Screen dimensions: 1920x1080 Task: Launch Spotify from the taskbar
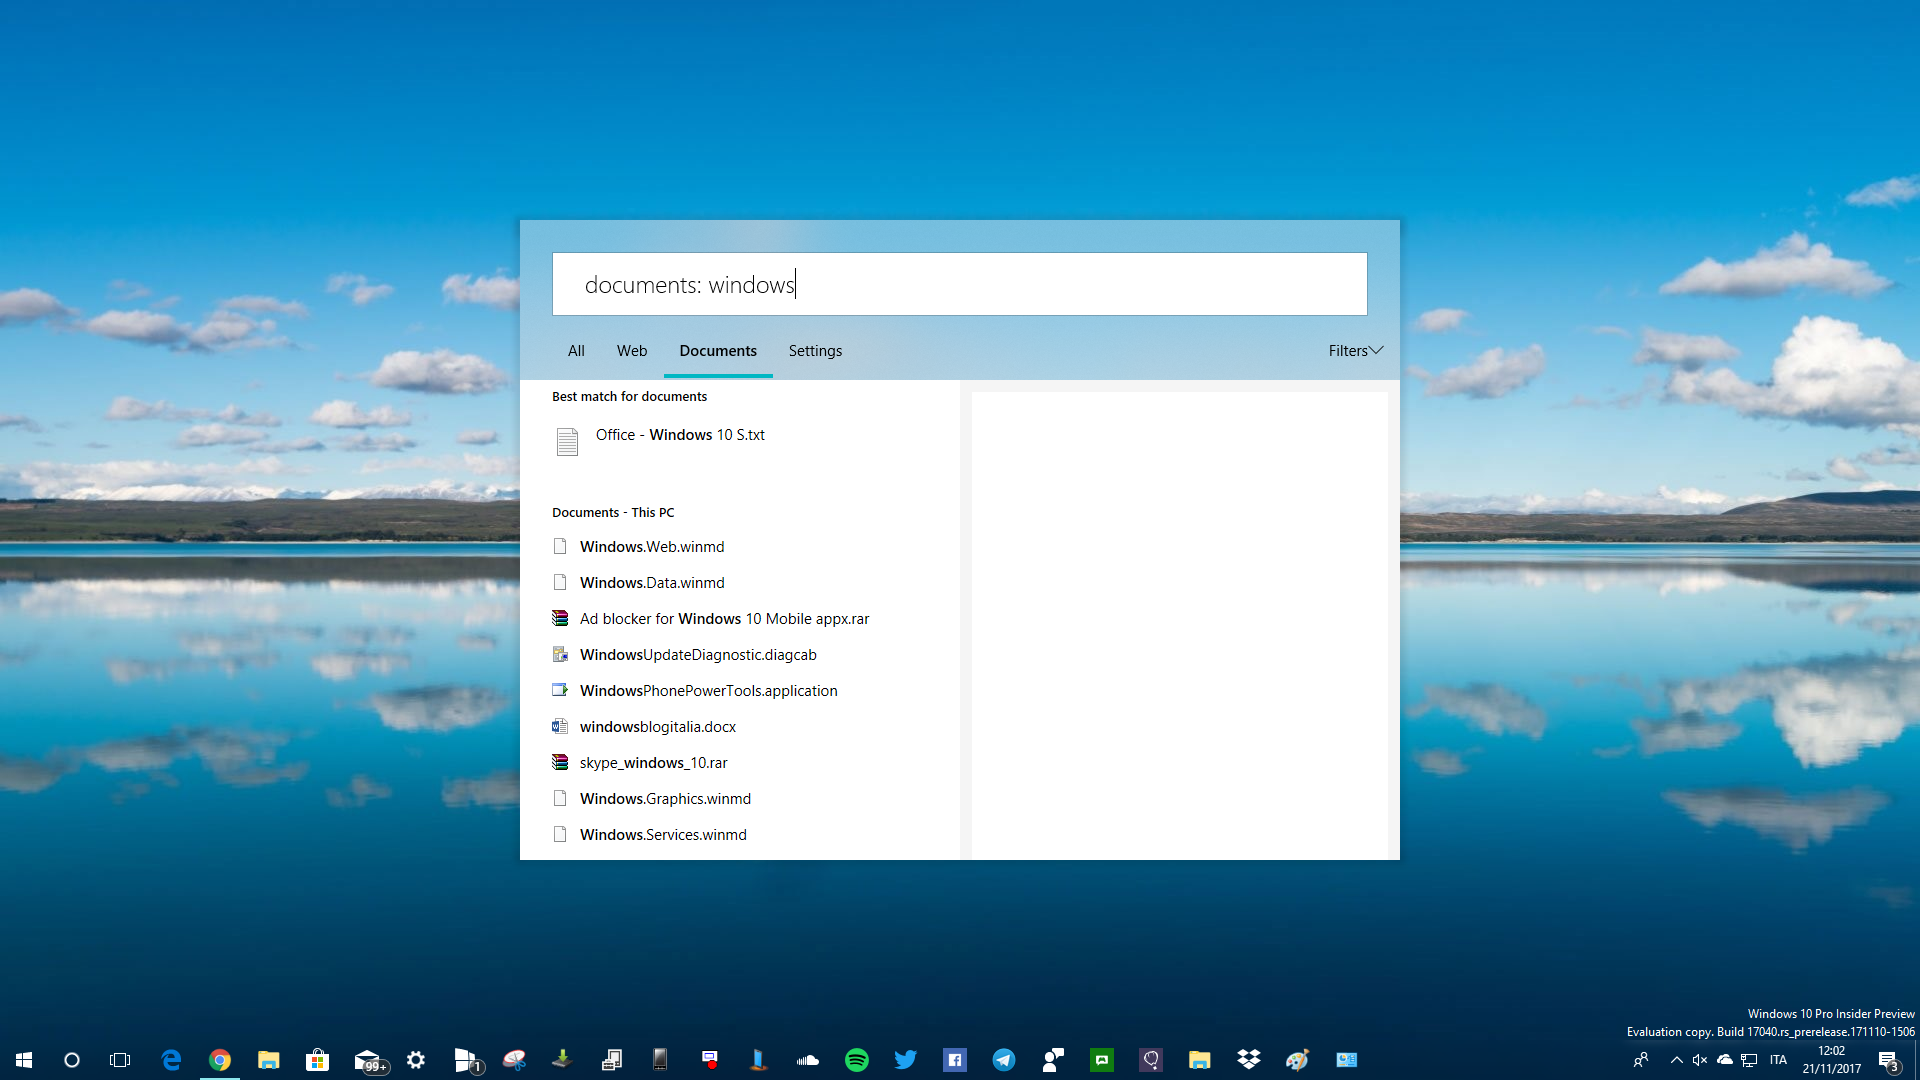pyautogui.click(x=857, y=1060)
